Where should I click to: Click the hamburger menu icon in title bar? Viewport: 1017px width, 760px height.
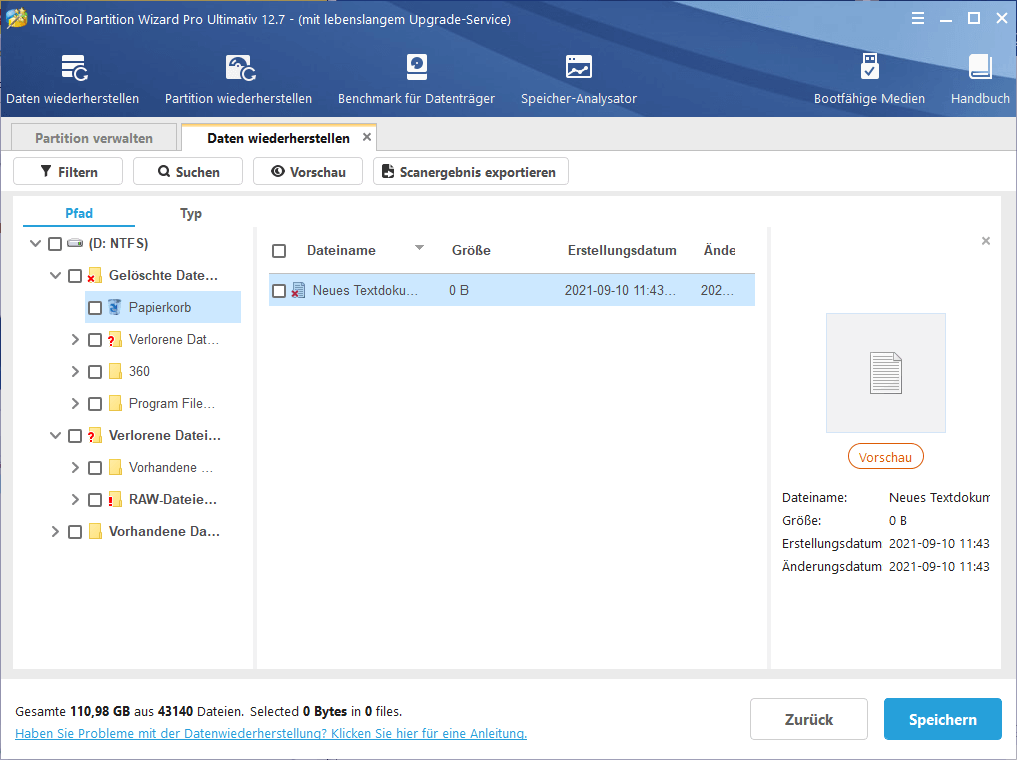(918, 18)
